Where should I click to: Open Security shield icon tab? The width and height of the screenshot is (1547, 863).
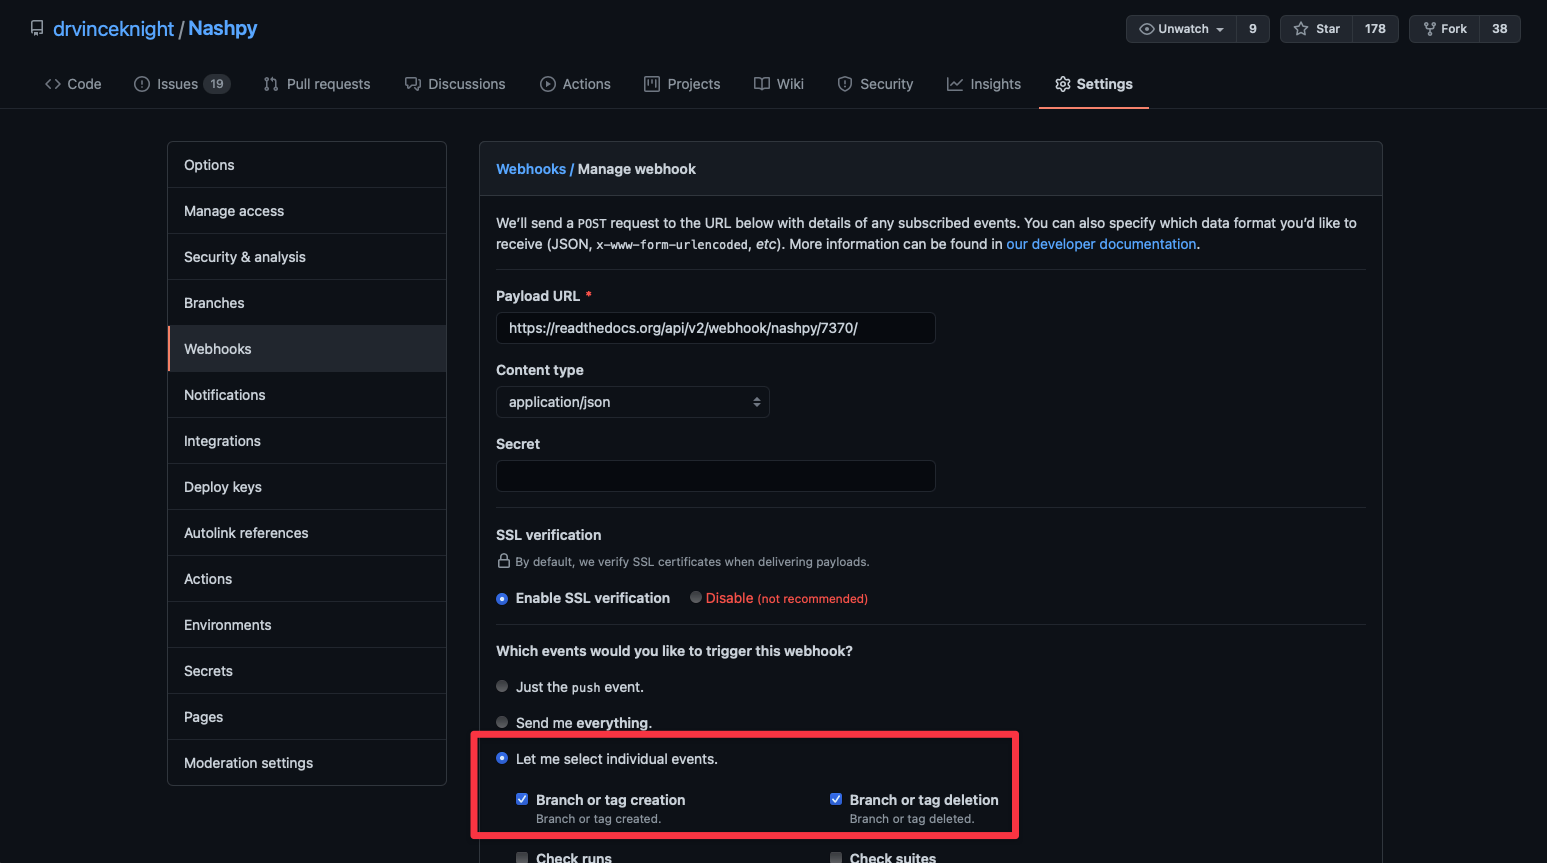845,84
